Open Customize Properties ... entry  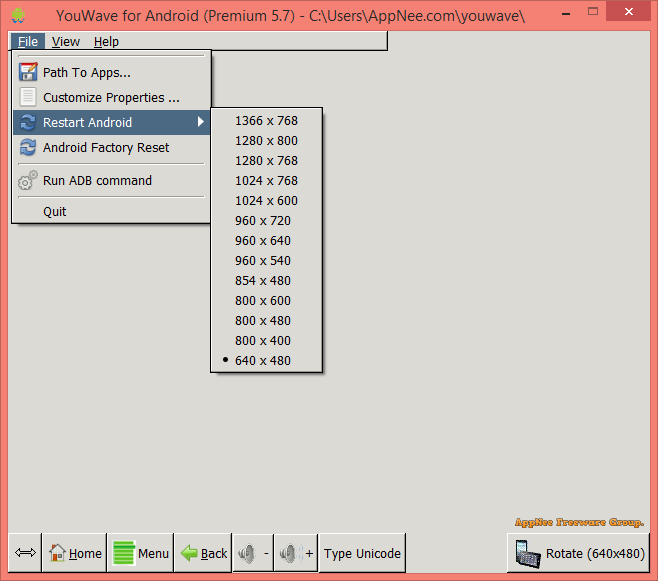point(112,97)
